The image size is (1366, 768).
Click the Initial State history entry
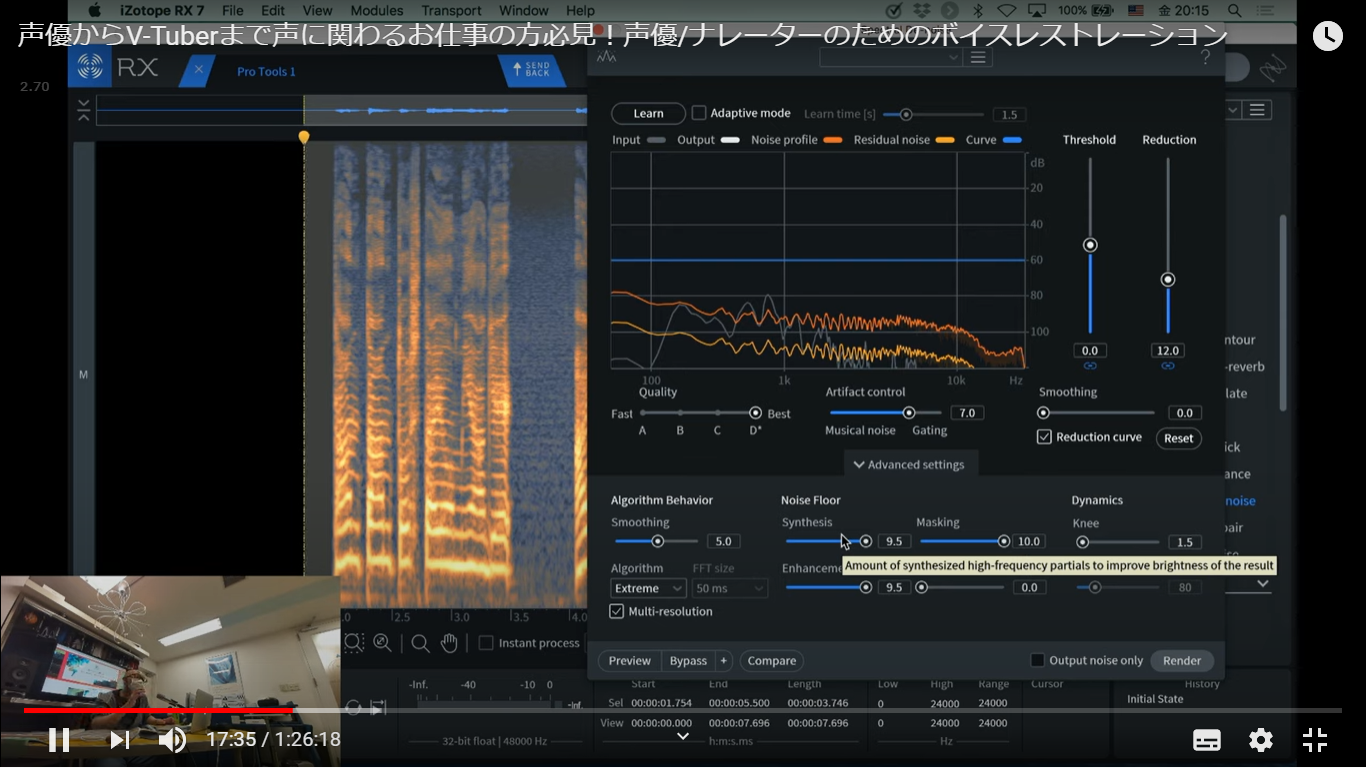(x=1155, y=699)
